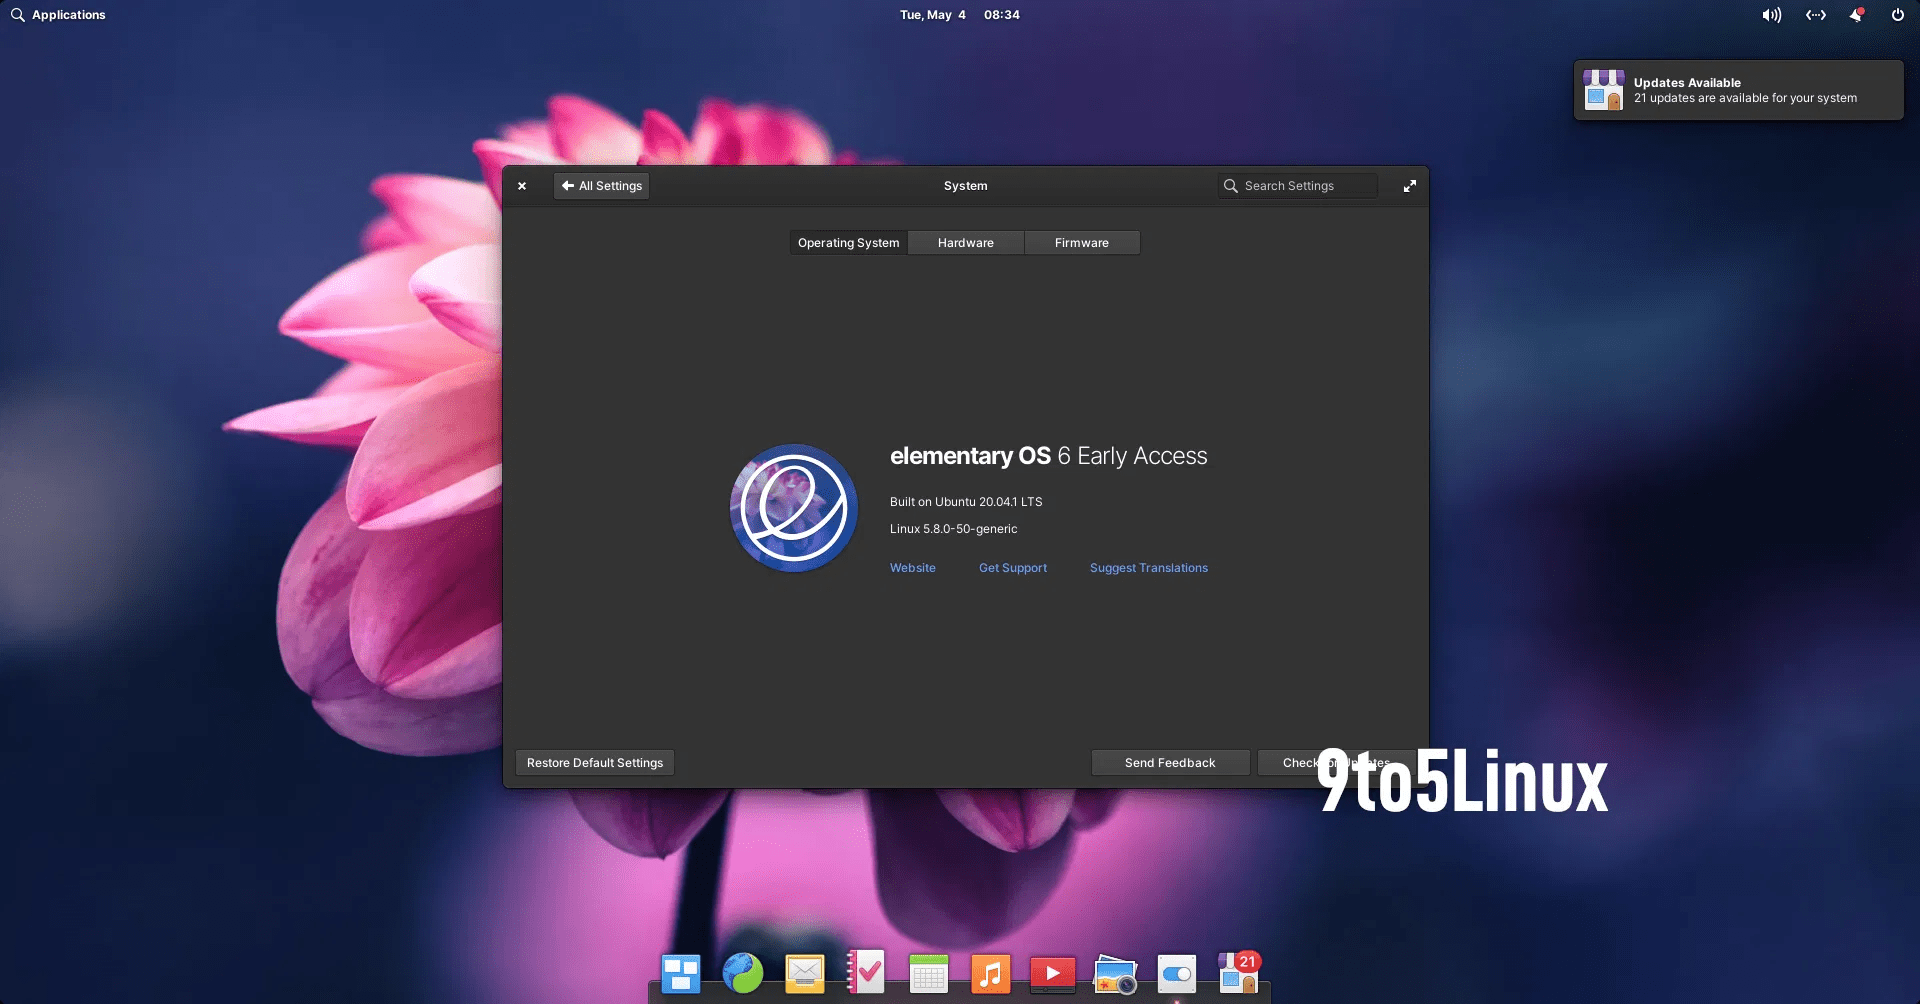Click the AppCenter icon in the notification

point(1604,90)
